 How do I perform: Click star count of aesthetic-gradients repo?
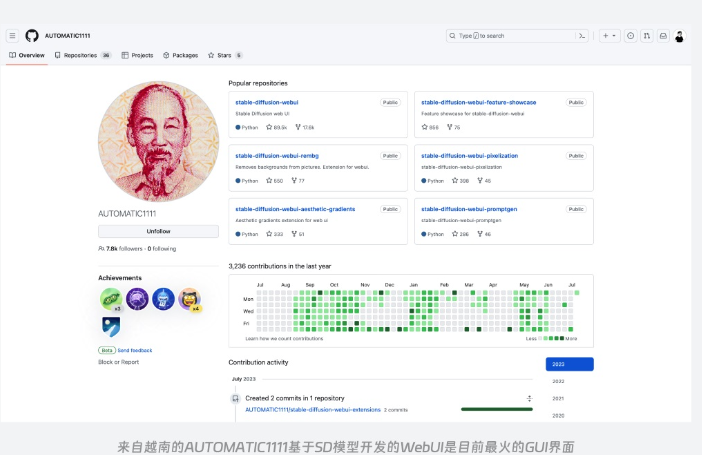[274, 234]
